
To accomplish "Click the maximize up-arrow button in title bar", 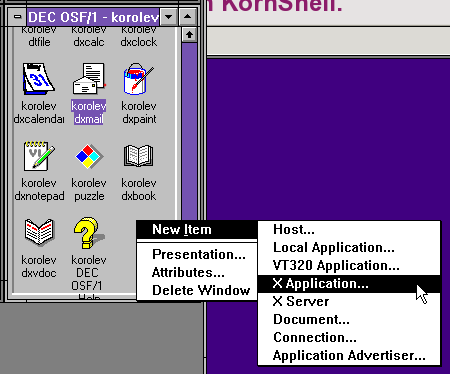I will coord(187,17).
